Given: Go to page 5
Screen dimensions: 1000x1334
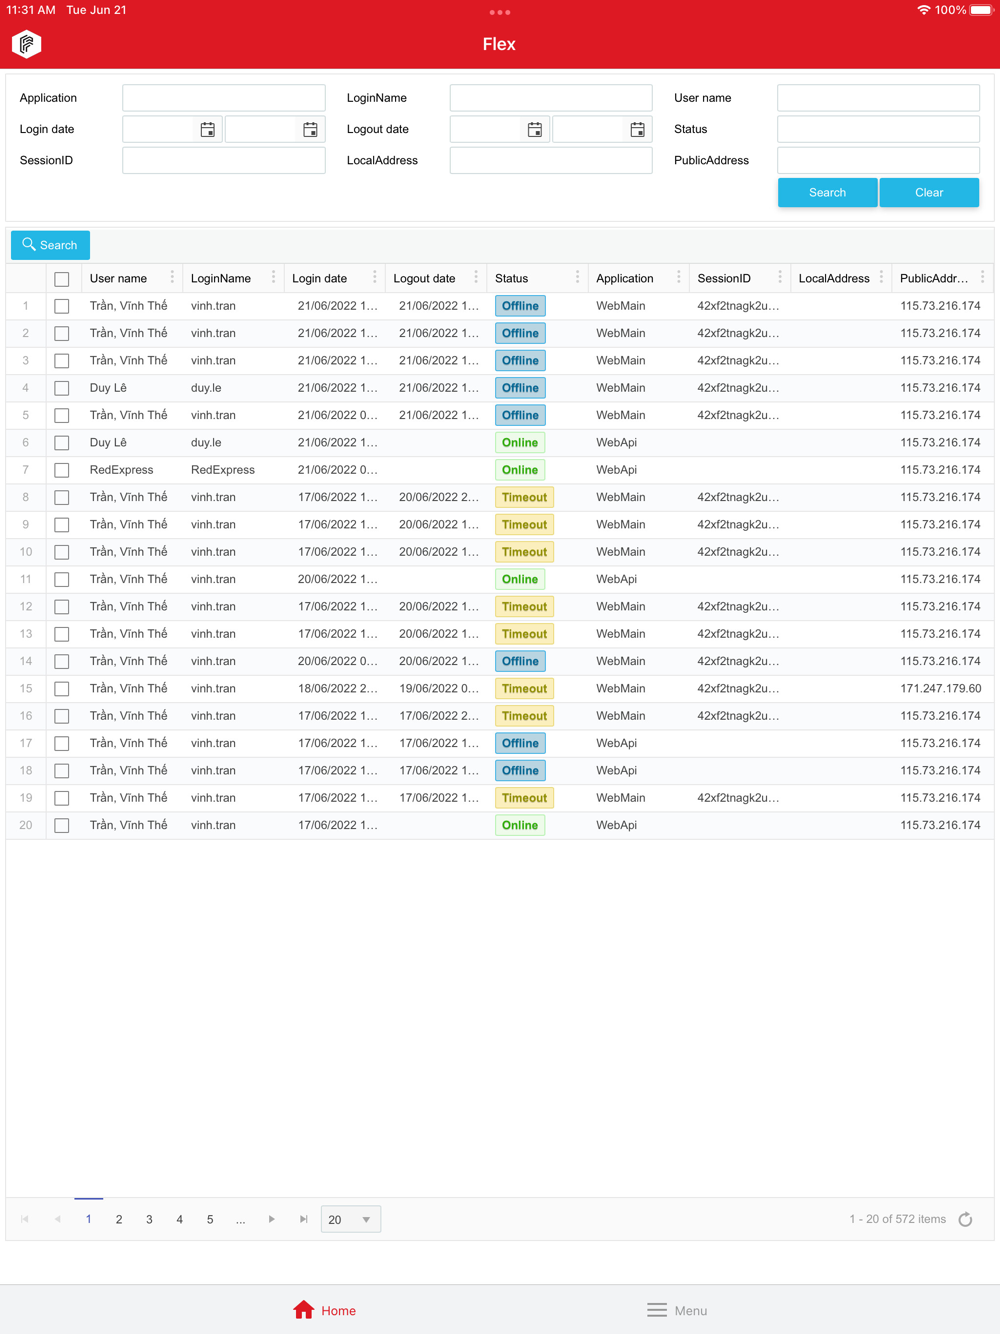Looking at the screenshot, I should click(210, 1219).
